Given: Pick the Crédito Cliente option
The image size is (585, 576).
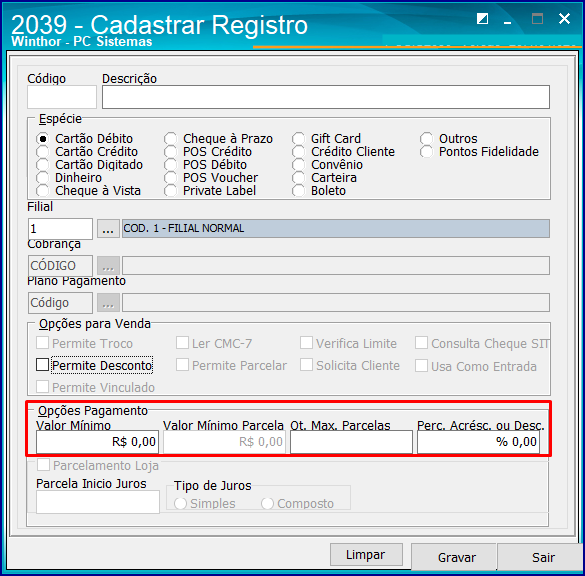Looking at the screenshot, I should coord(298,152).
